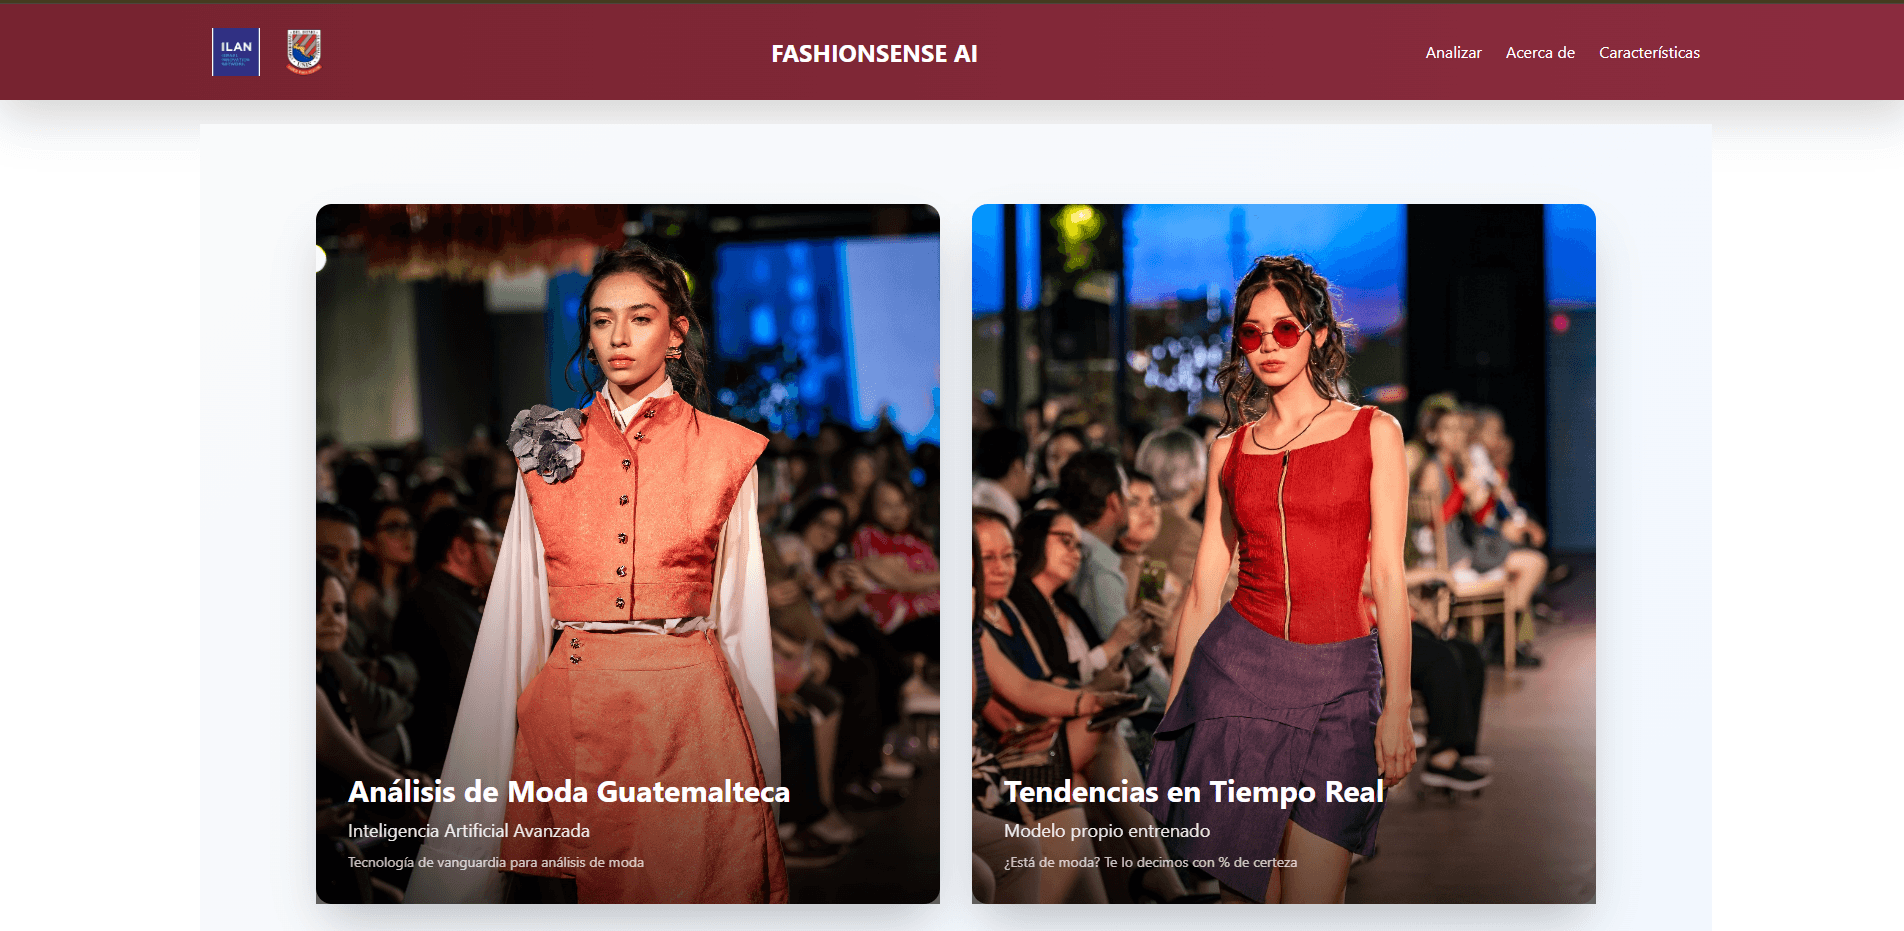Click the Análisis de Moda Guatemalteca heading
The image size is (1904, 931).
(568, 792)
